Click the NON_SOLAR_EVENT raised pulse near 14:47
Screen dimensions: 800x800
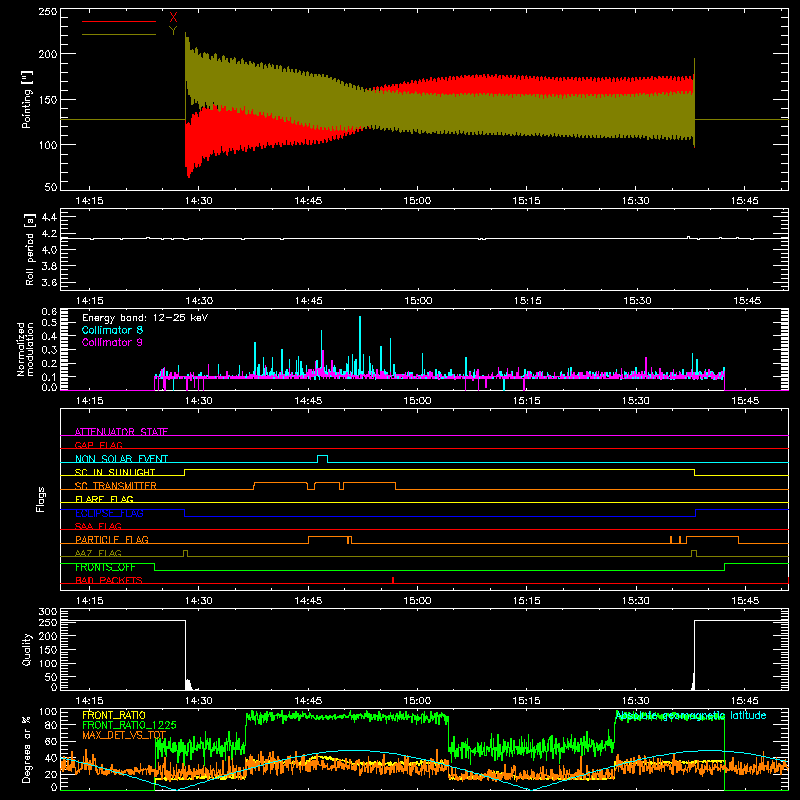pyautogui.click(x=322, y=458)
